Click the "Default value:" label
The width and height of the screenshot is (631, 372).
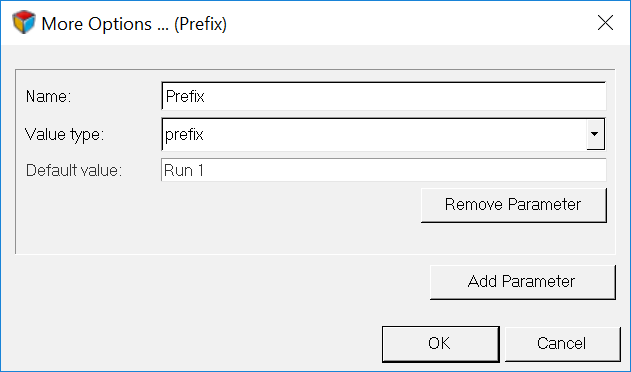pyautogui.click(x=74, y=170)
